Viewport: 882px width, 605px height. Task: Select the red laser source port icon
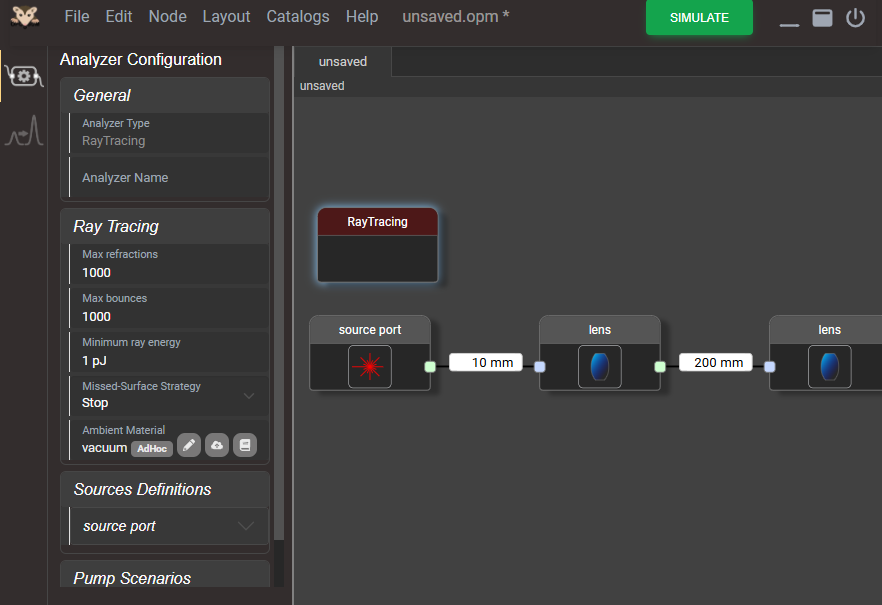point(370,367)
